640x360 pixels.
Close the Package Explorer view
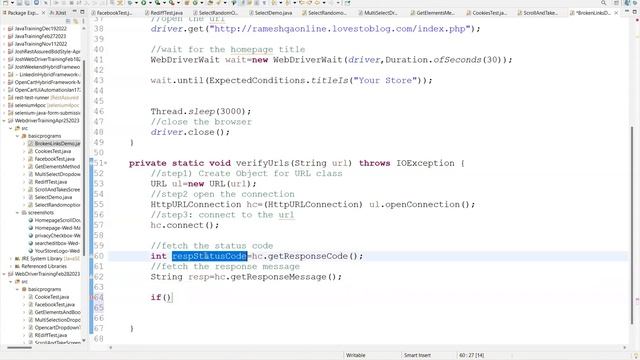click(x=44, y=13)
